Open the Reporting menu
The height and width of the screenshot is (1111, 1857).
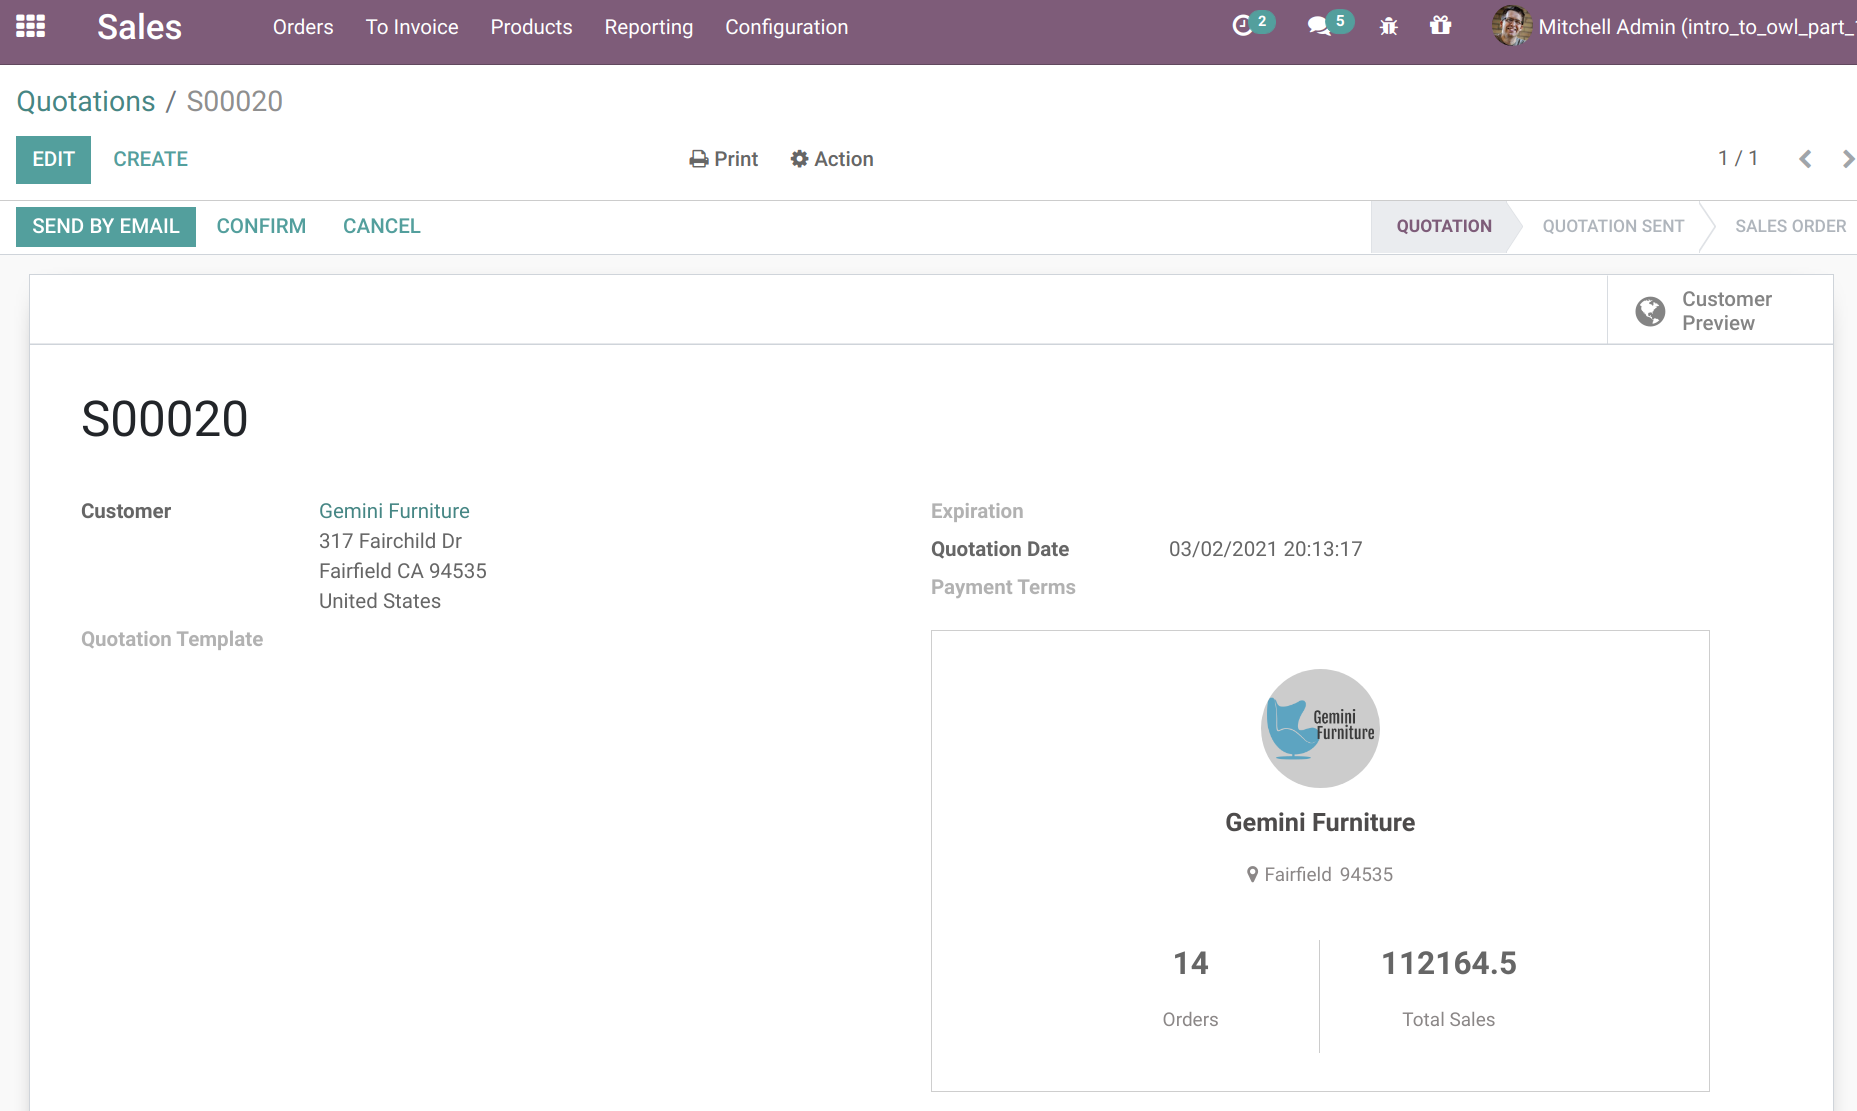tap(648, 27)
